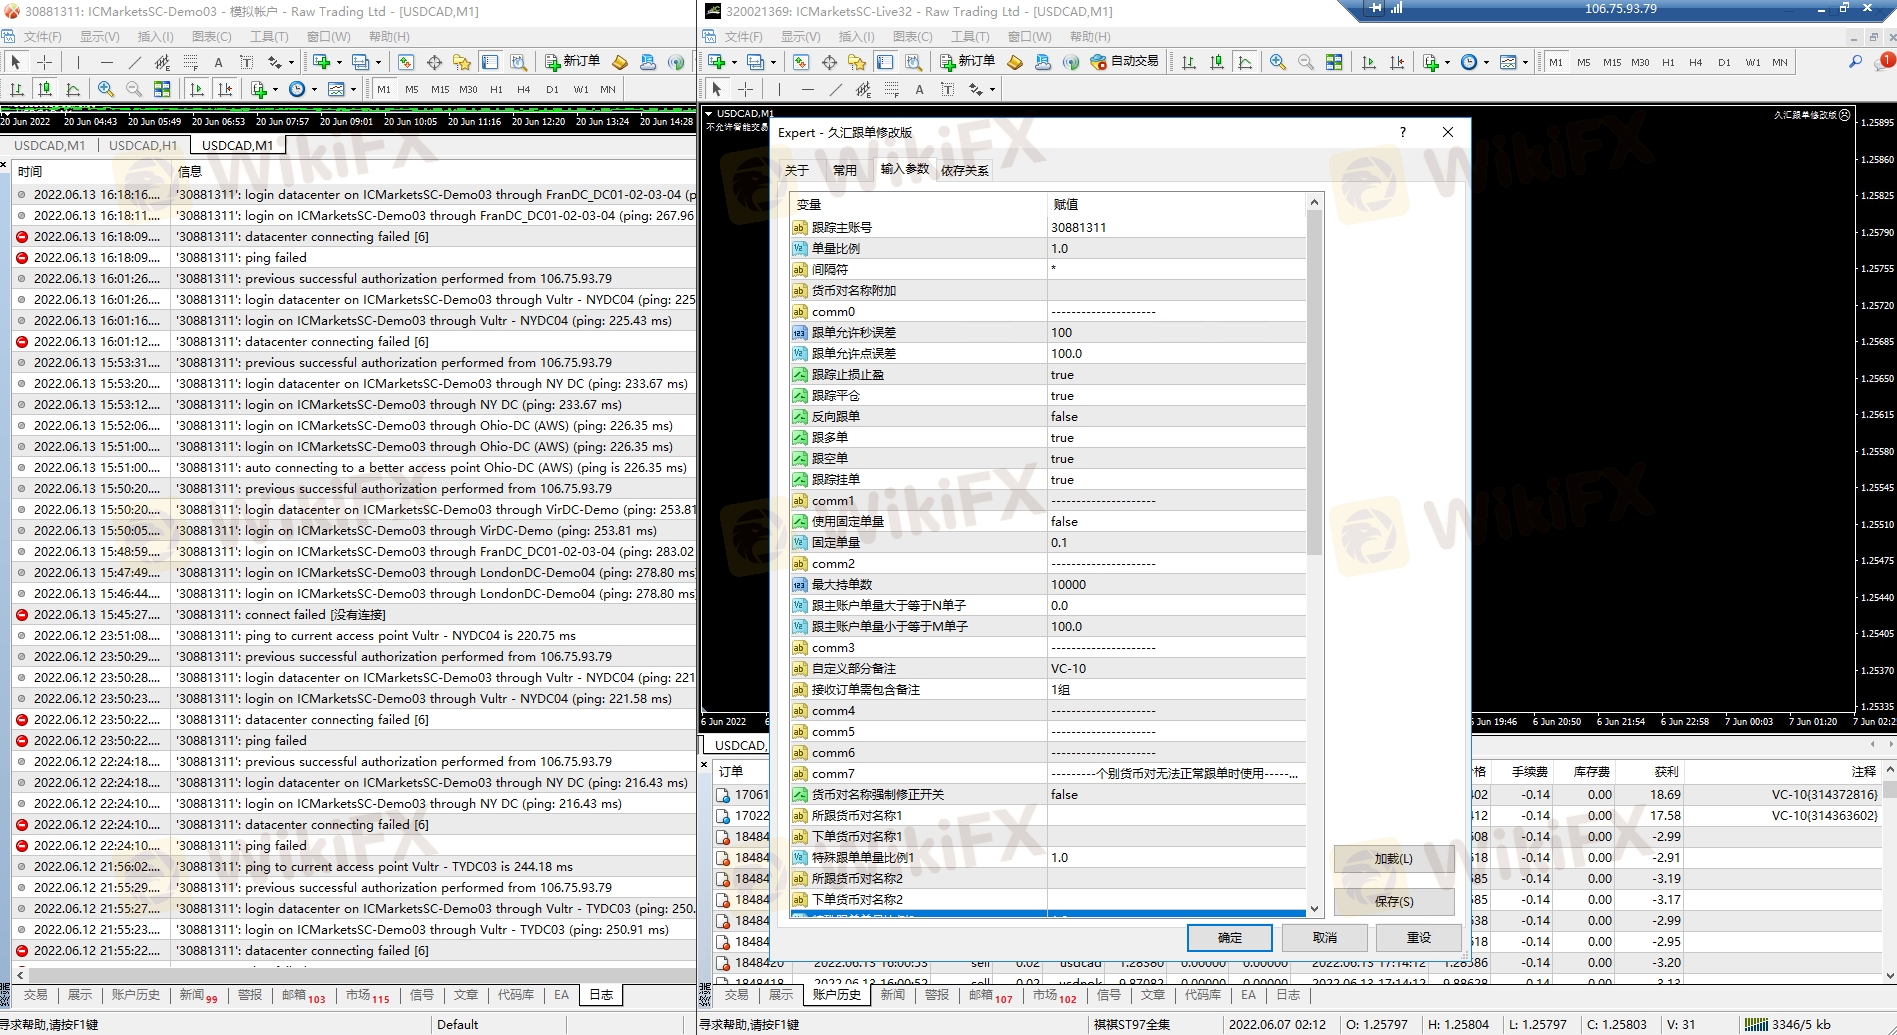Image resolution: width=1897 pixels, height=1035 pixels.
Task: Confirm the Expert dialog with 确定
Action: (x=1229, y=937)
